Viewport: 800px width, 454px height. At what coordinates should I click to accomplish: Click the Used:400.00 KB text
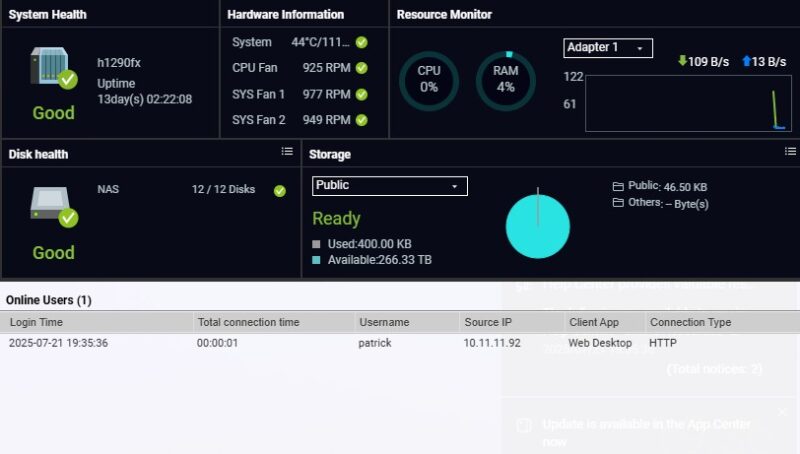[369, 244]
